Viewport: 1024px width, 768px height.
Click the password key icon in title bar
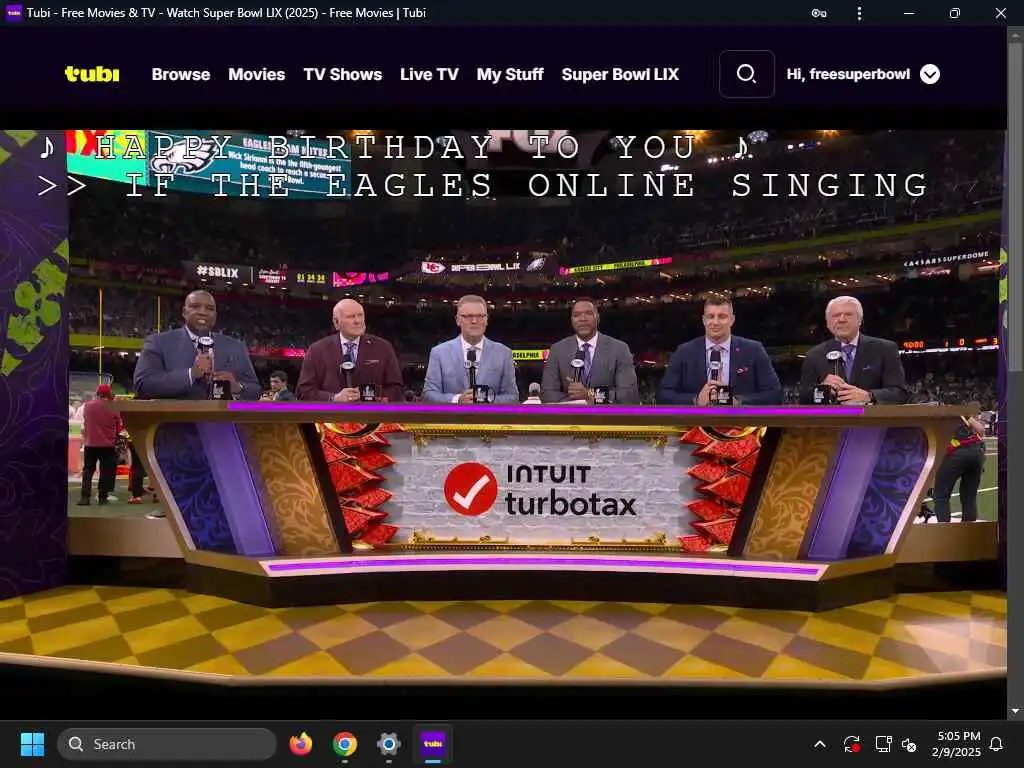click(x=819, y=13)
